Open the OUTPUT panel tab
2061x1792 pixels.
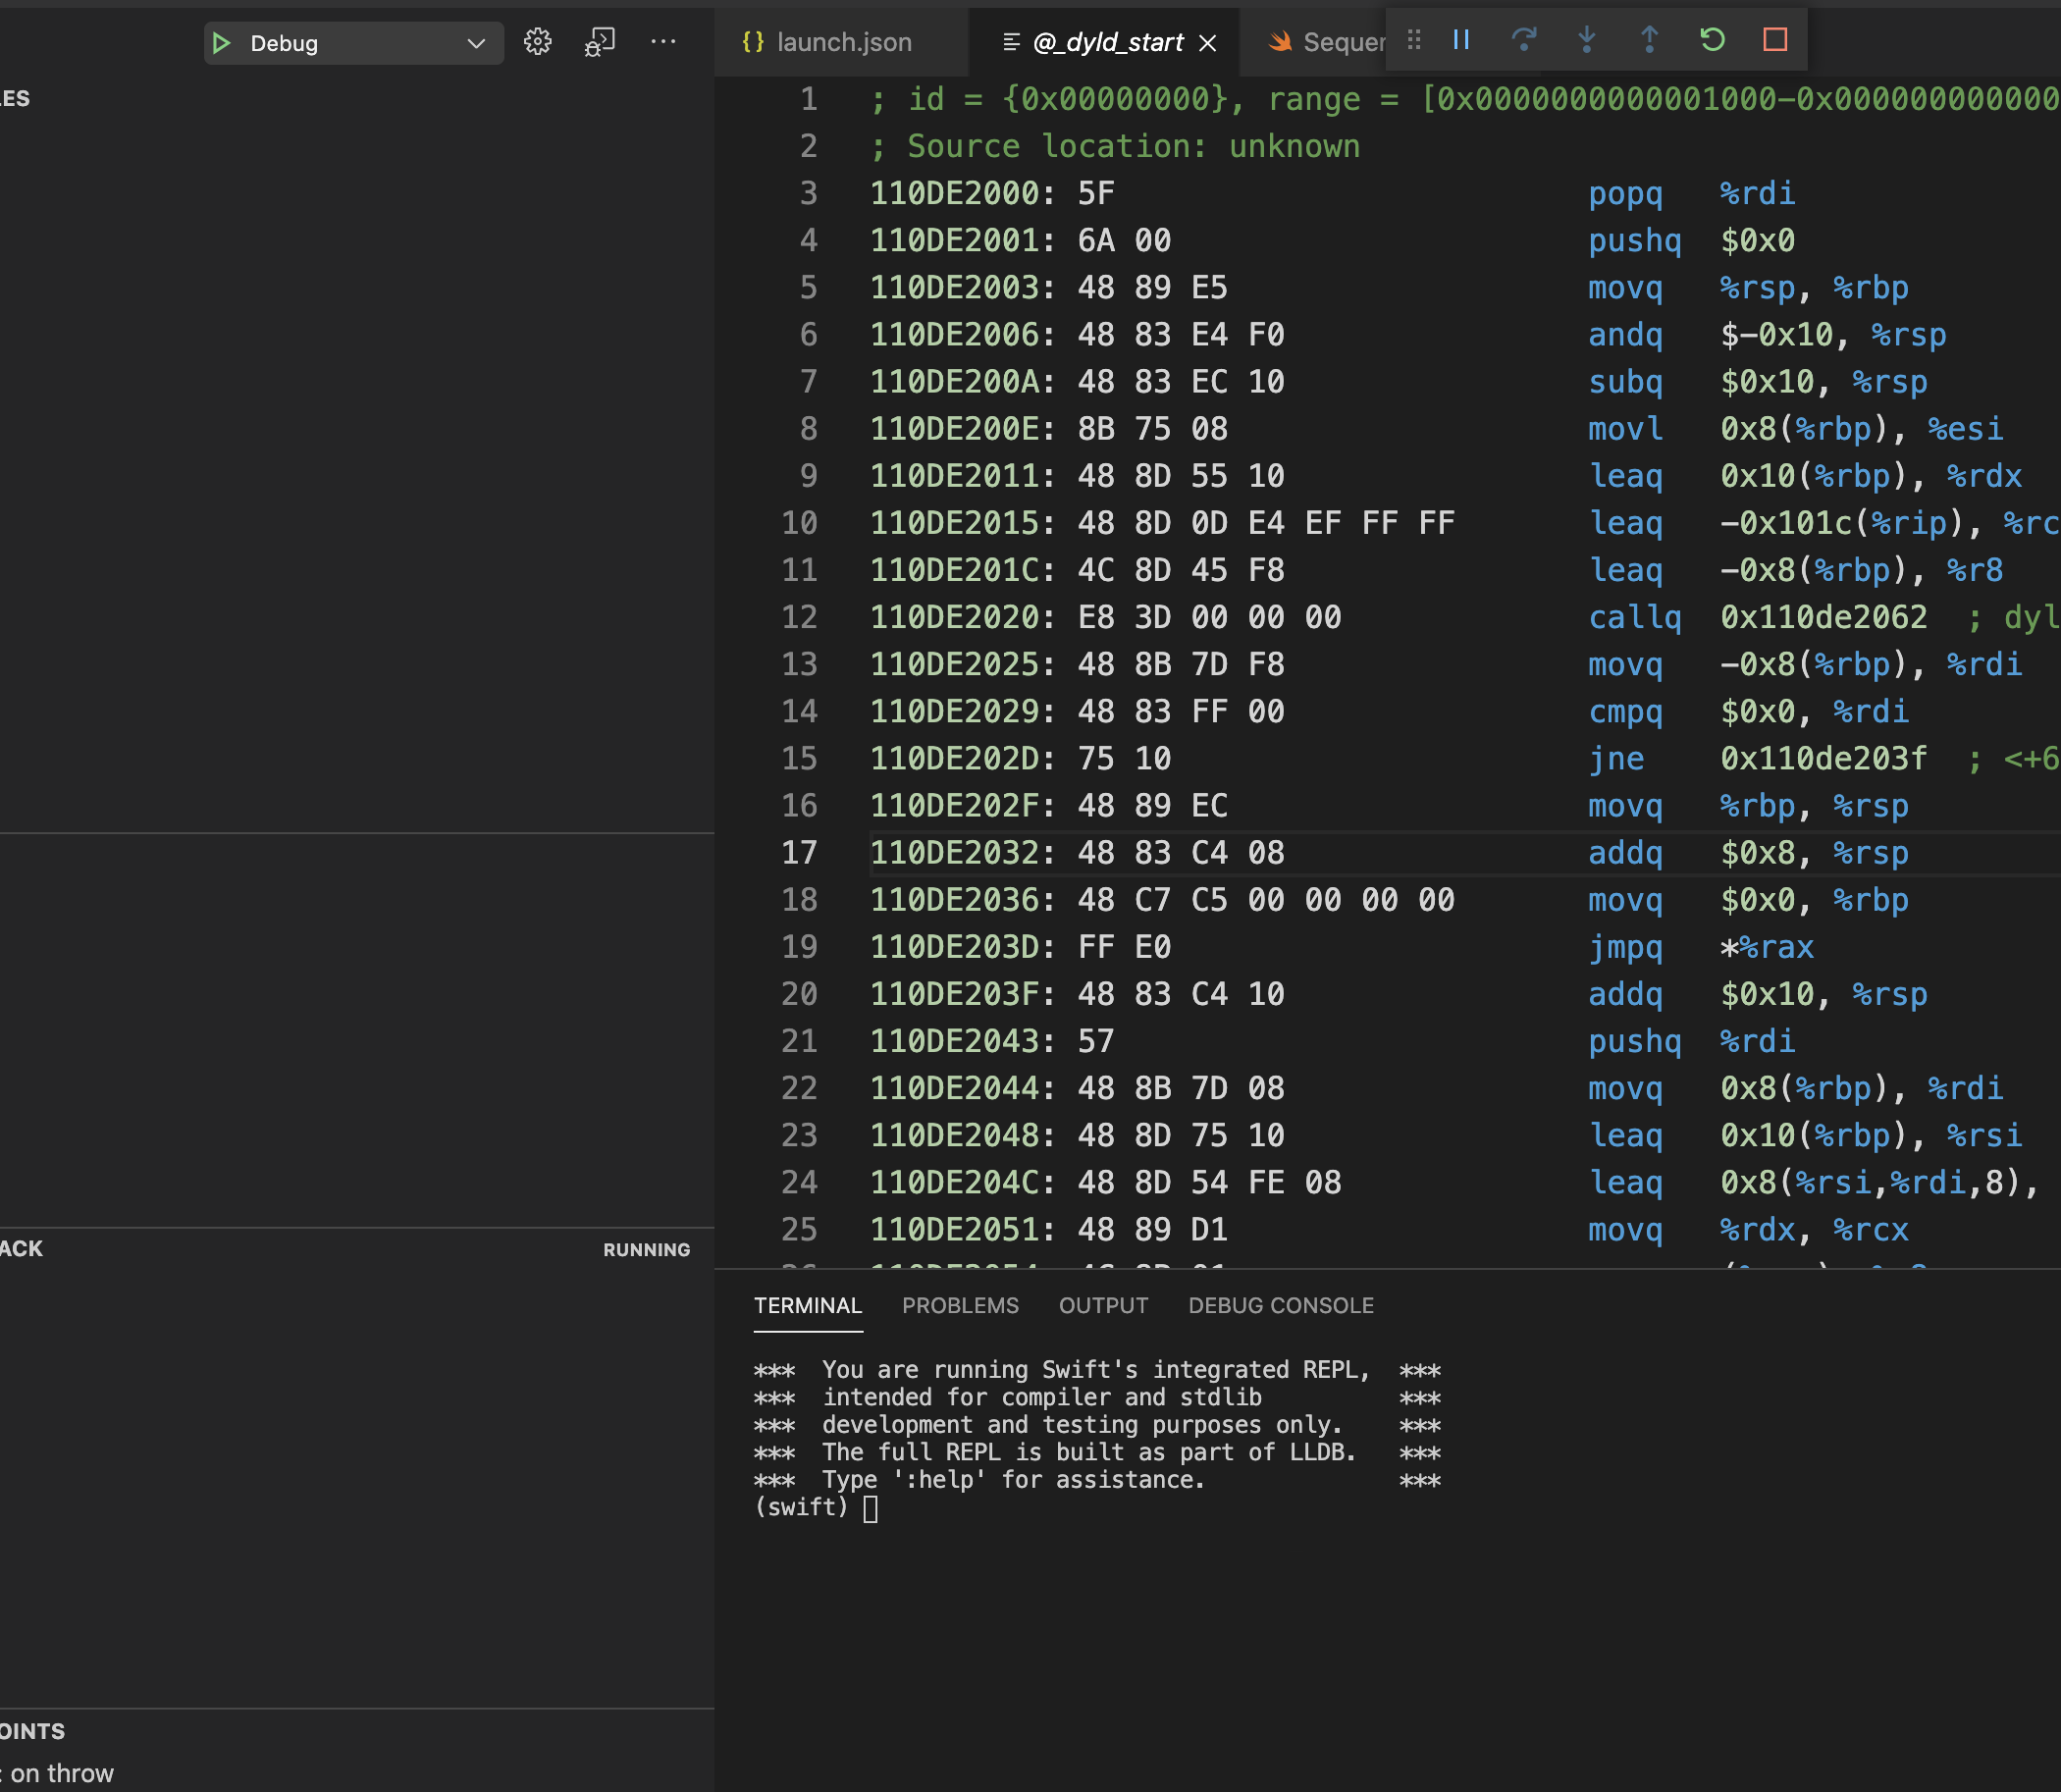click(x=1103, y=1305)
